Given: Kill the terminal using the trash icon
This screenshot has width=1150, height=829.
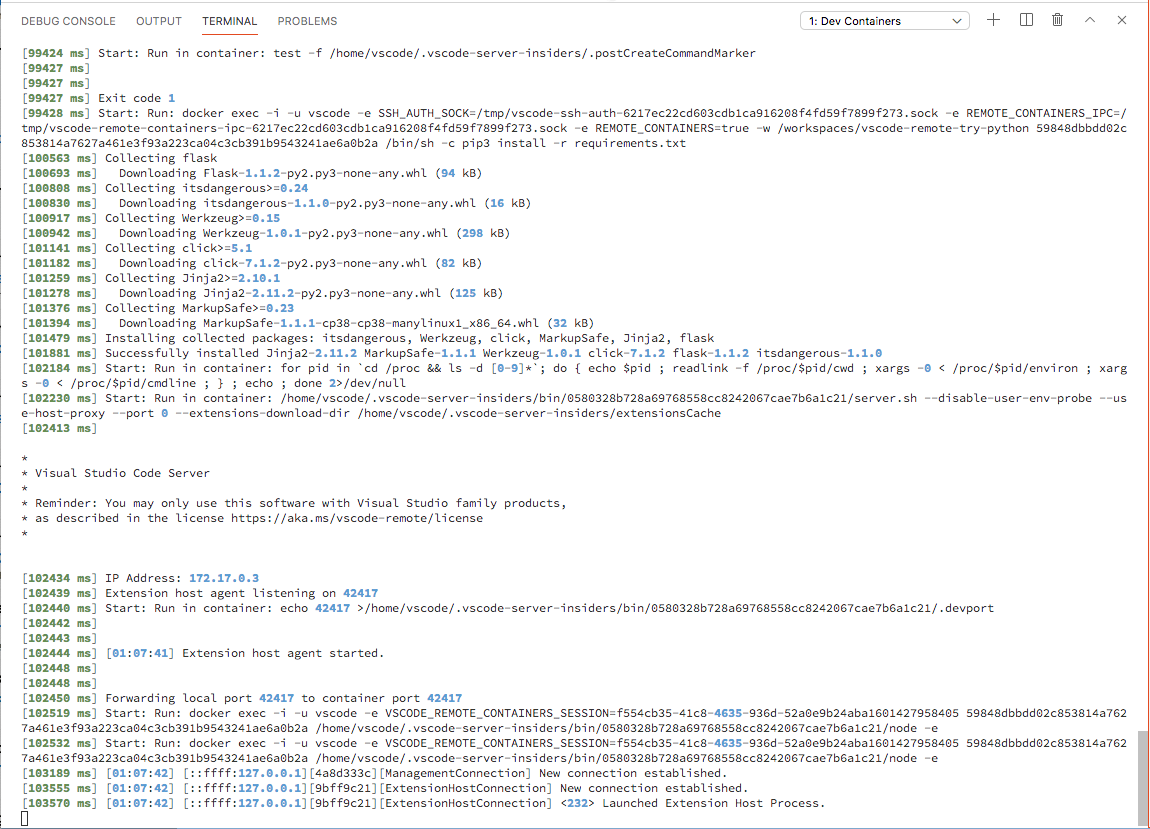Looking at the screenshot, I should tap(1057, 19).
